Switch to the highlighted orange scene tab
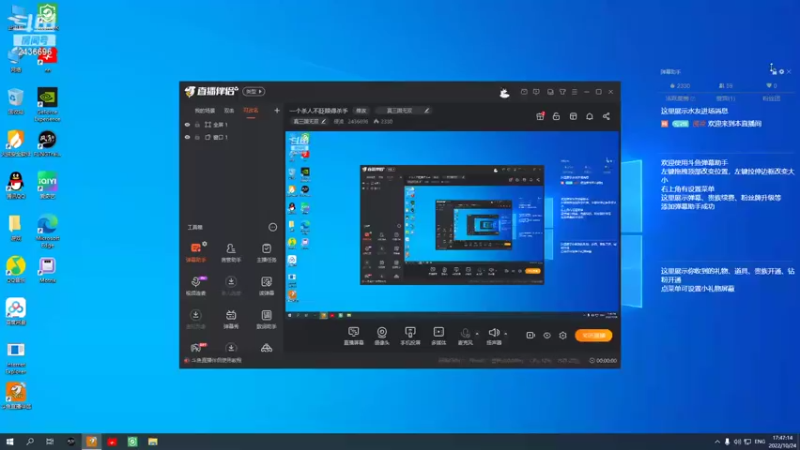800x450 pixels. tap(251, 110)
